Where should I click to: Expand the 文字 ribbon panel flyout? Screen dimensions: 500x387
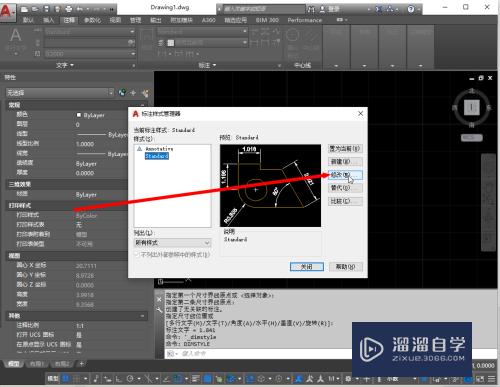(x=65, y=65)
